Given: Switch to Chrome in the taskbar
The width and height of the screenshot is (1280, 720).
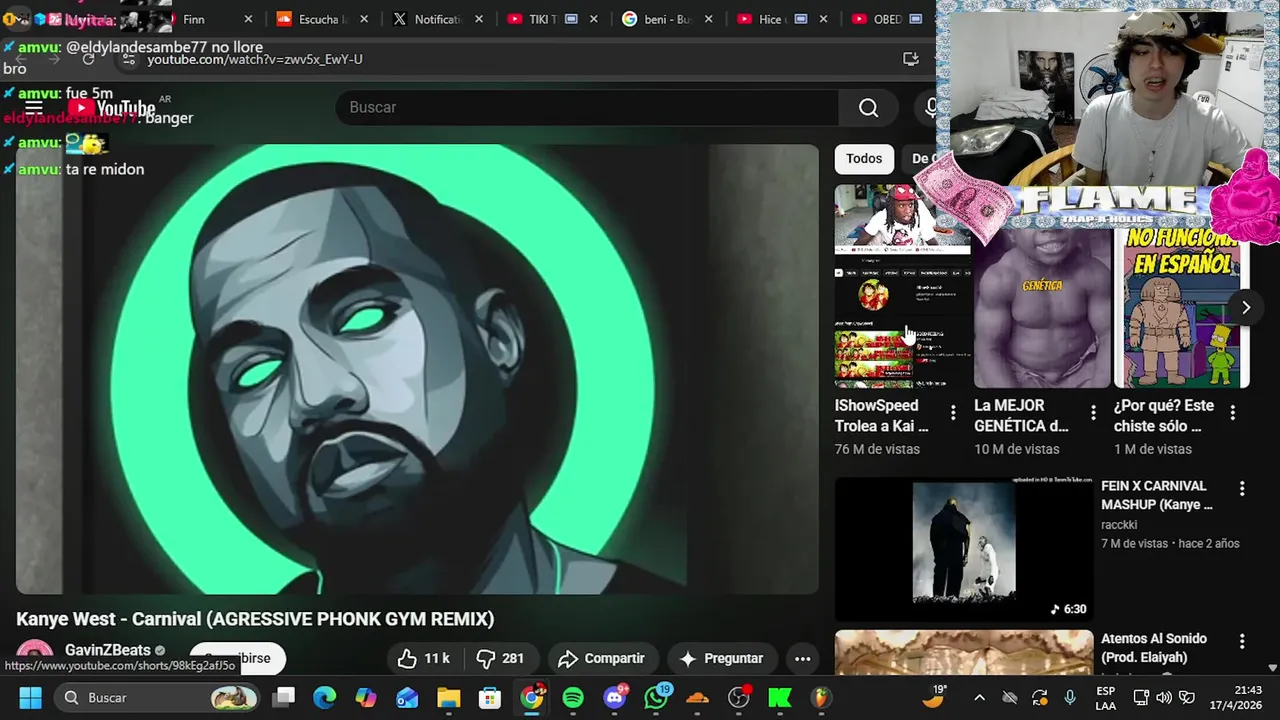Looking at the screenshot, I should (532, 698).
